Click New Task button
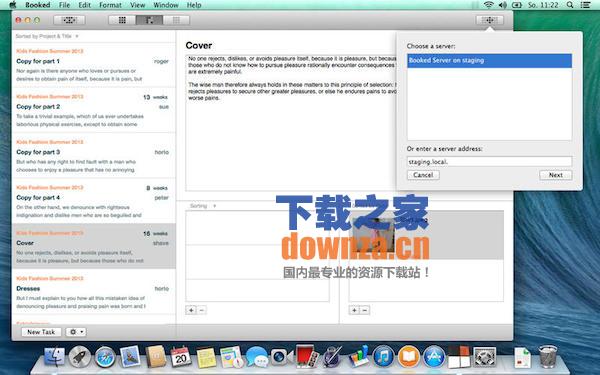This screenshot has height=375, width=600. 41,332
